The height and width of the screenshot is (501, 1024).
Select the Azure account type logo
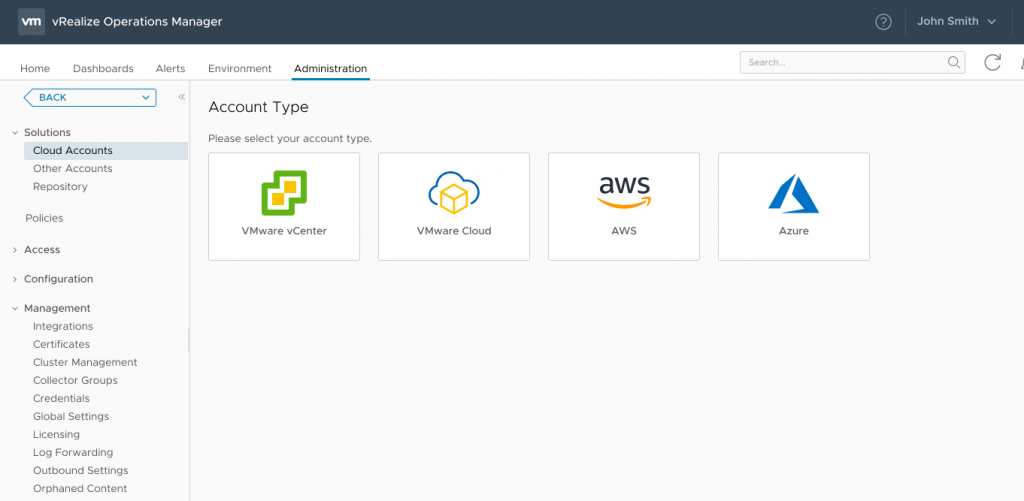(x=793, y=193)
